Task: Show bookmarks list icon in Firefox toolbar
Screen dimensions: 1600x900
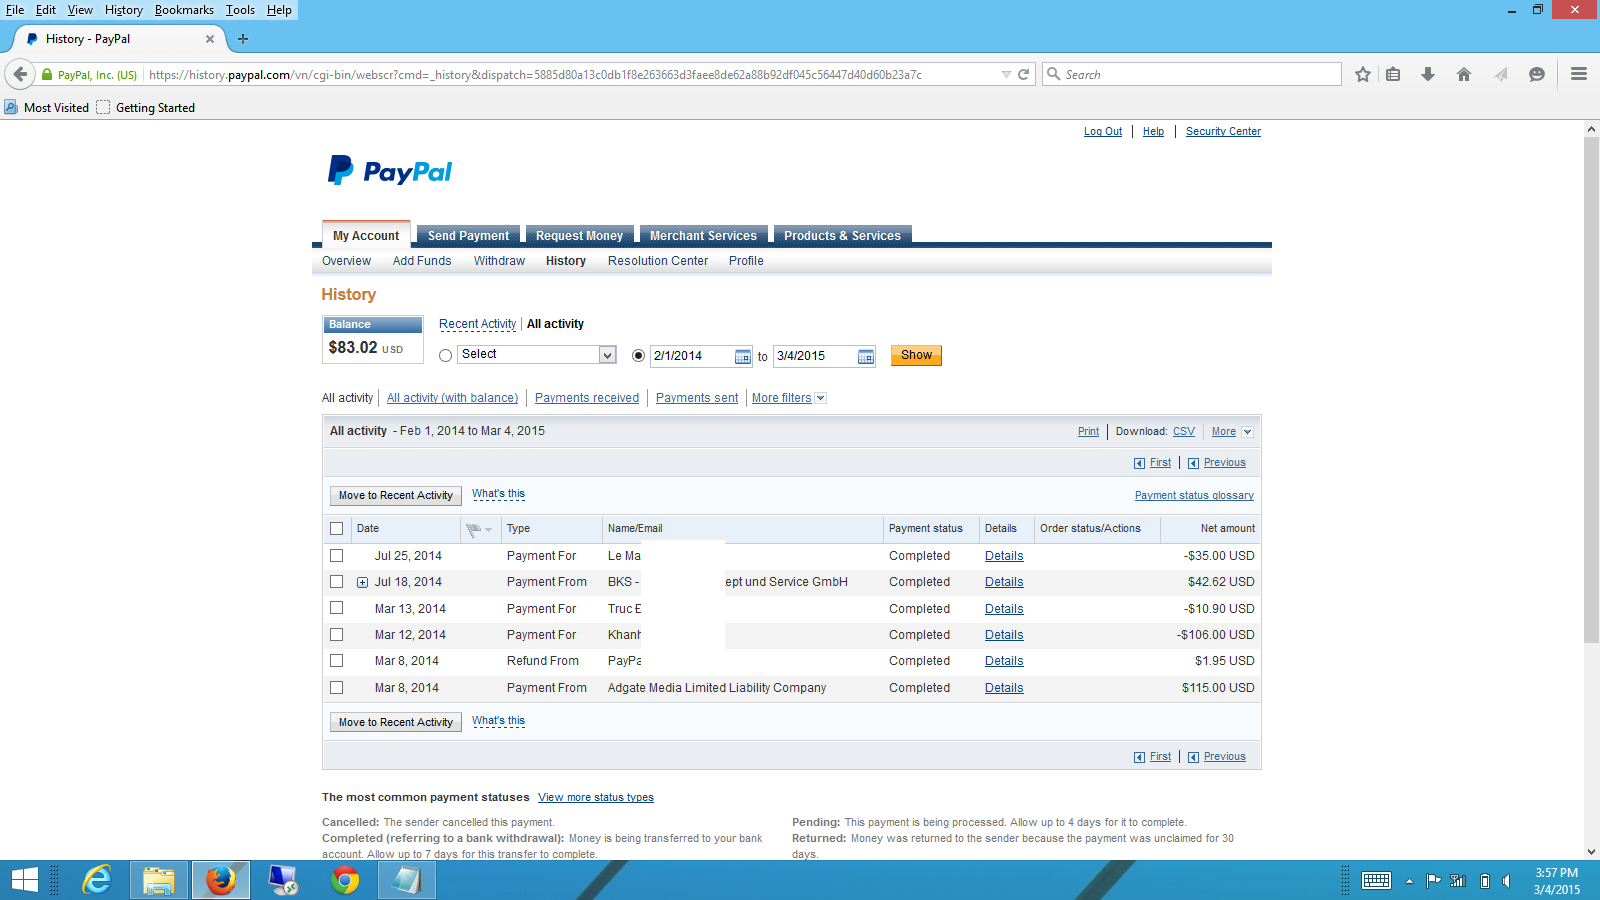Action: 1393,74
